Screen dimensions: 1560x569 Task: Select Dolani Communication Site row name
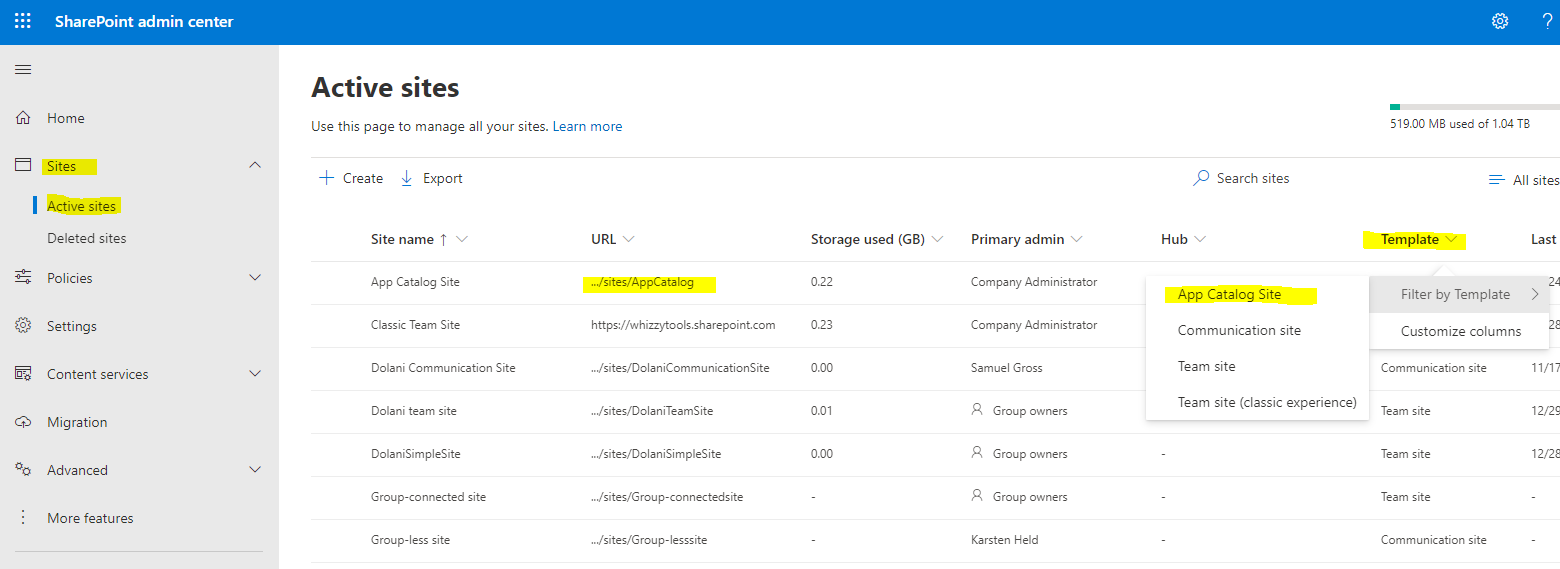tap(443, 368)
